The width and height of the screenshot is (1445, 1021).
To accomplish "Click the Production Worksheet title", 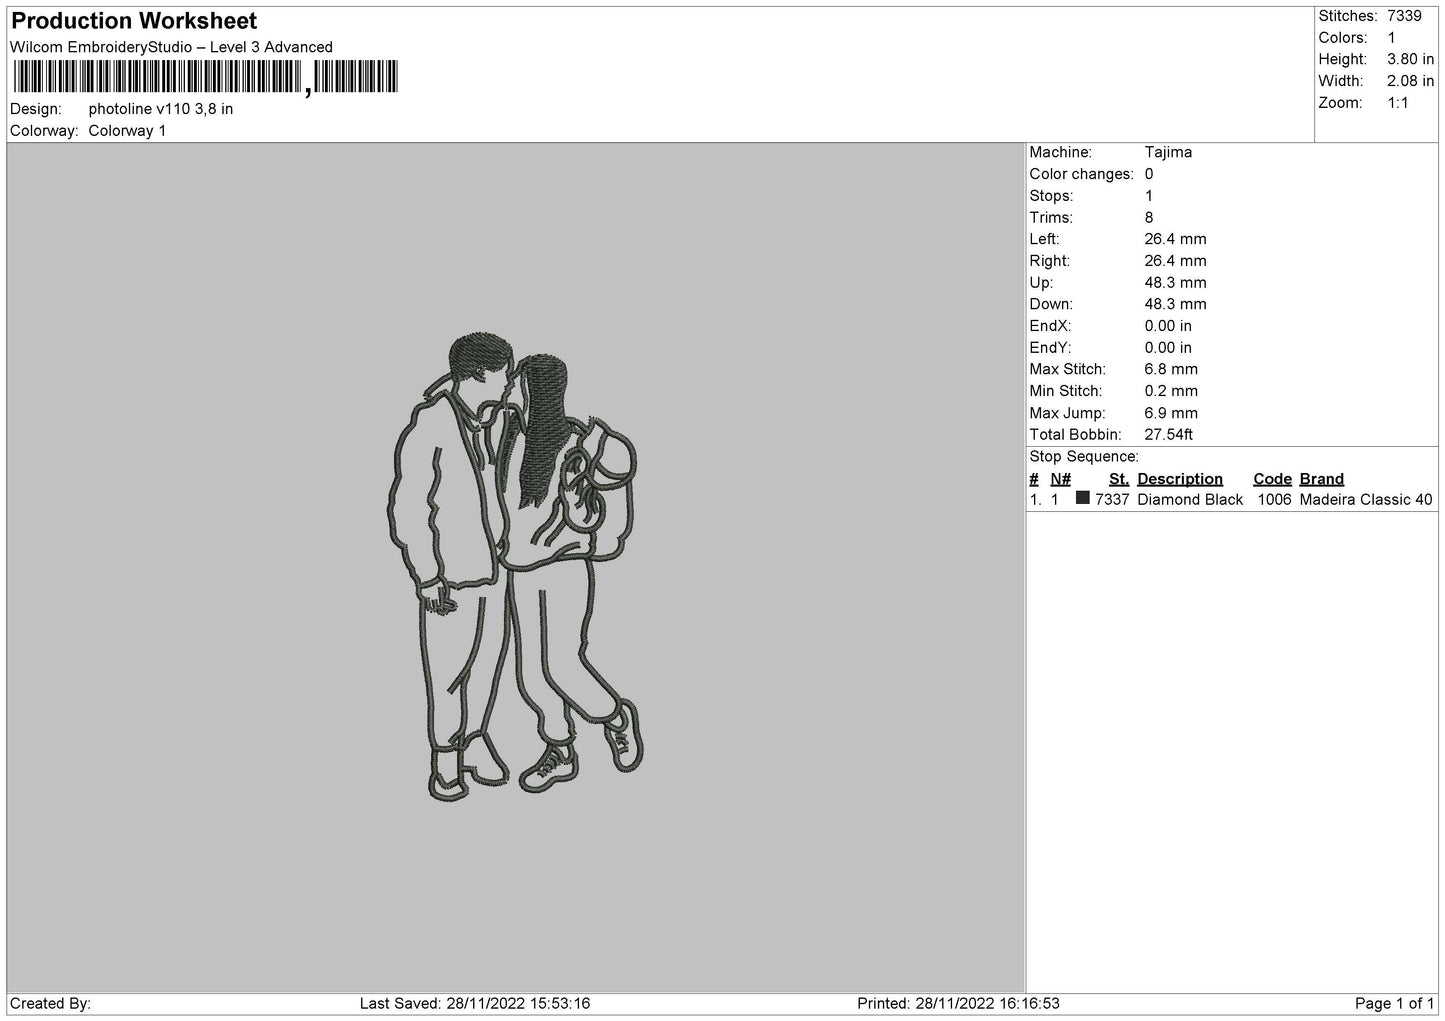I will tap(134, 21).
